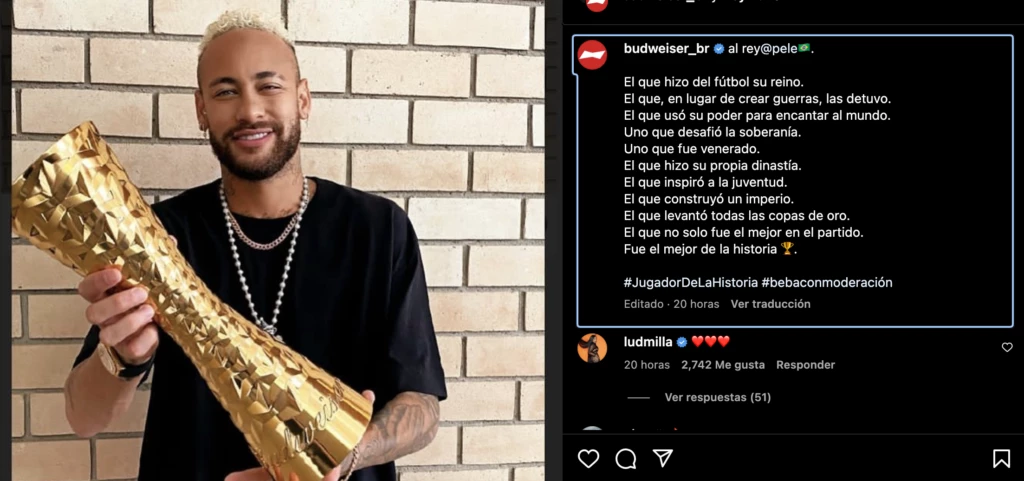Click Ver traducción under the caption

[770, 304]
